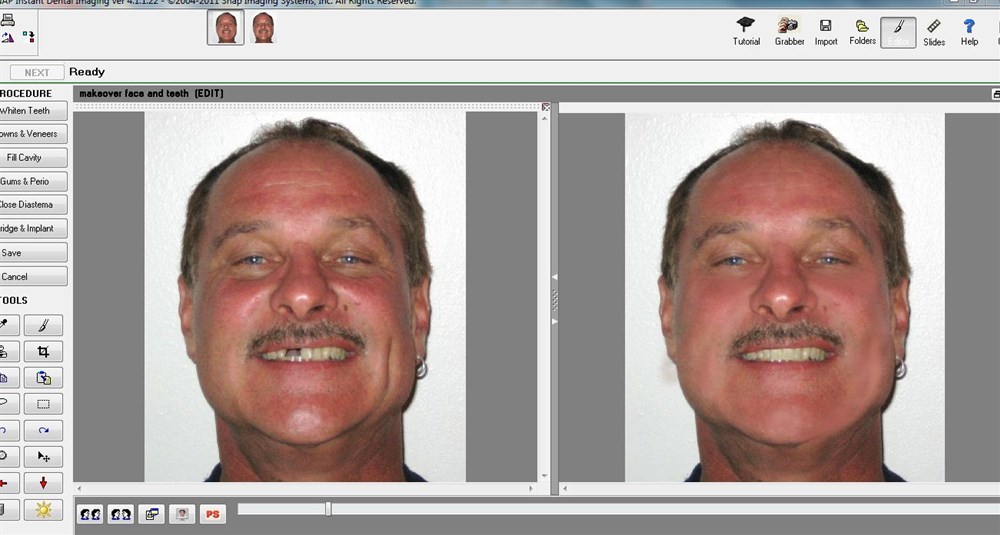Select Bridge & Implant procedure
This screenshot has width=1000, height=535.
click(33, 228)
